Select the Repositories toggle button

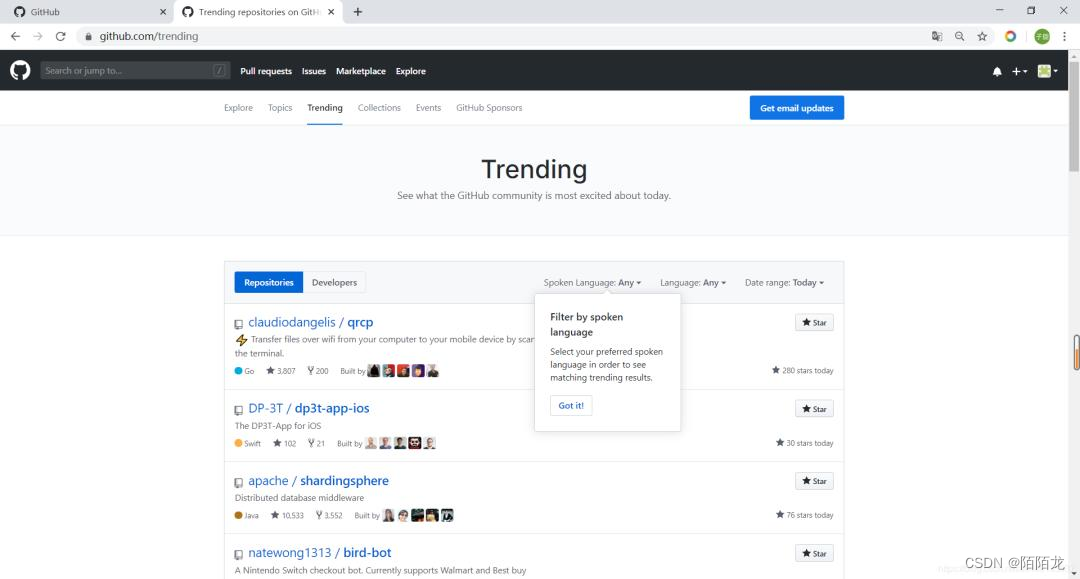[269, 282]
